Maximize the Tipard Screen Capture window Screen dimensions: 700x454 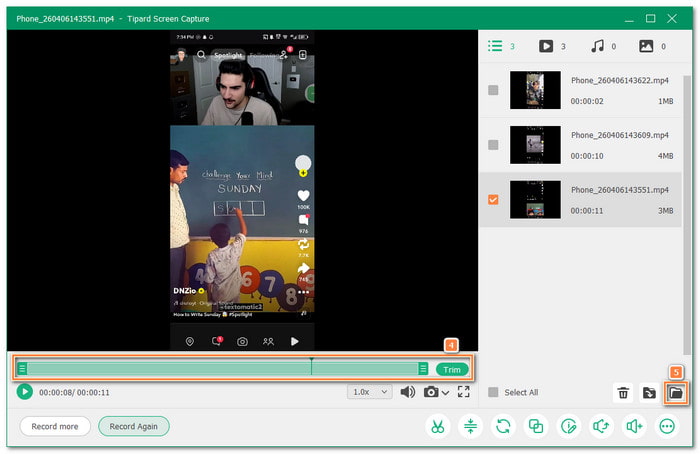[x=650, y=19]
